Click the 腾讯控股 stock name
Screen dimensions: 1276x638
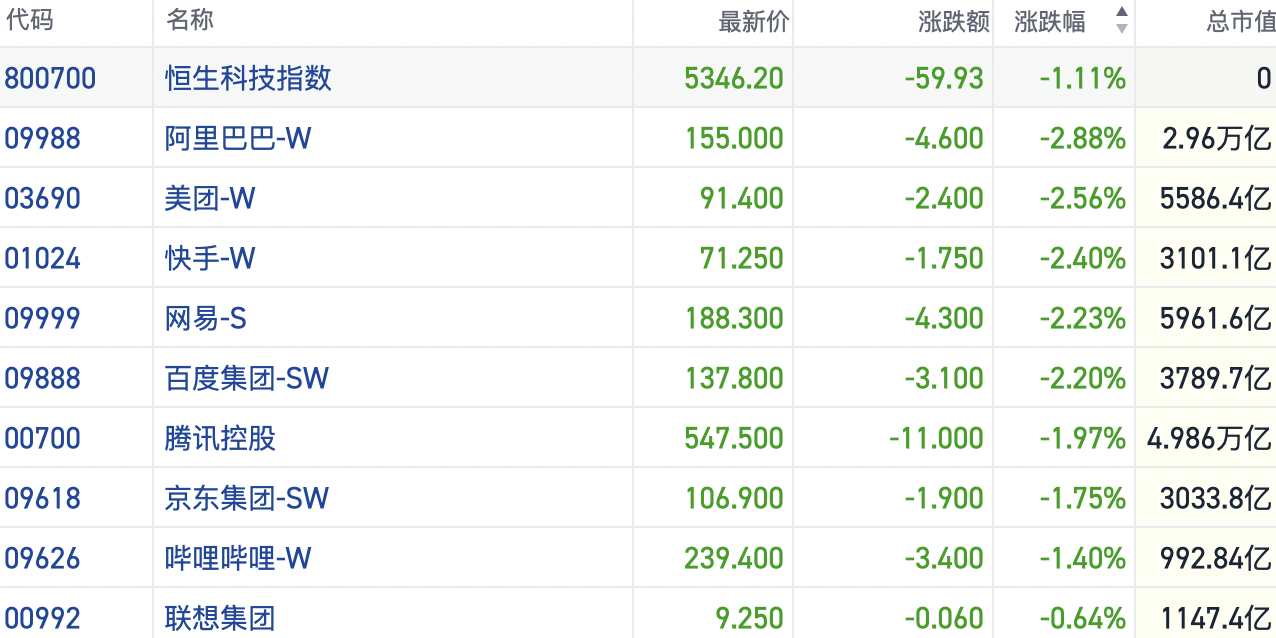point(220,438)
